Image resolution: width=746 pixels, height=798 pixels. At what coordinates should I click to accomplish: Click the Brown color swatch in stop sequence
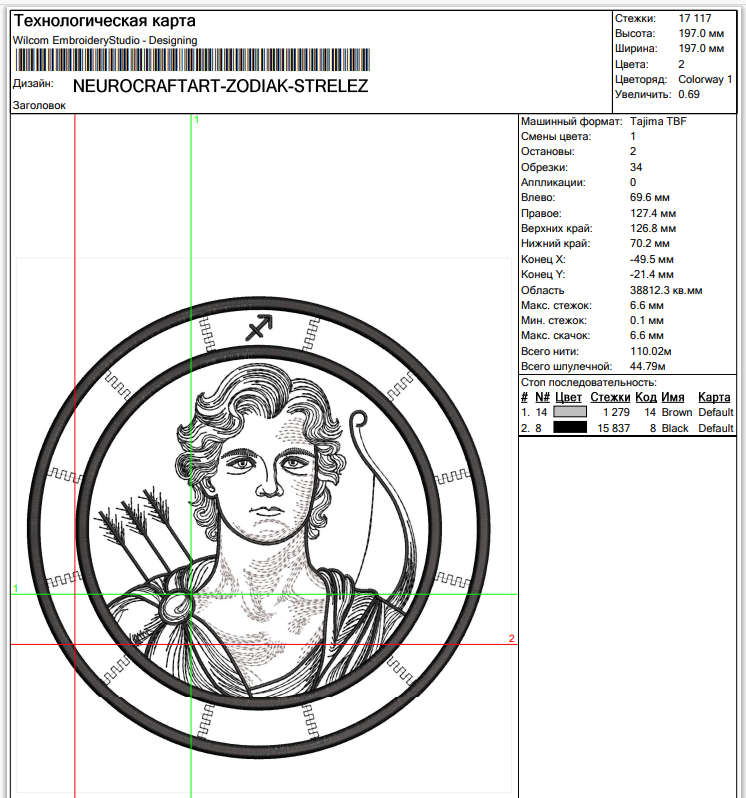pyautogui.click(x=569, y=412)
